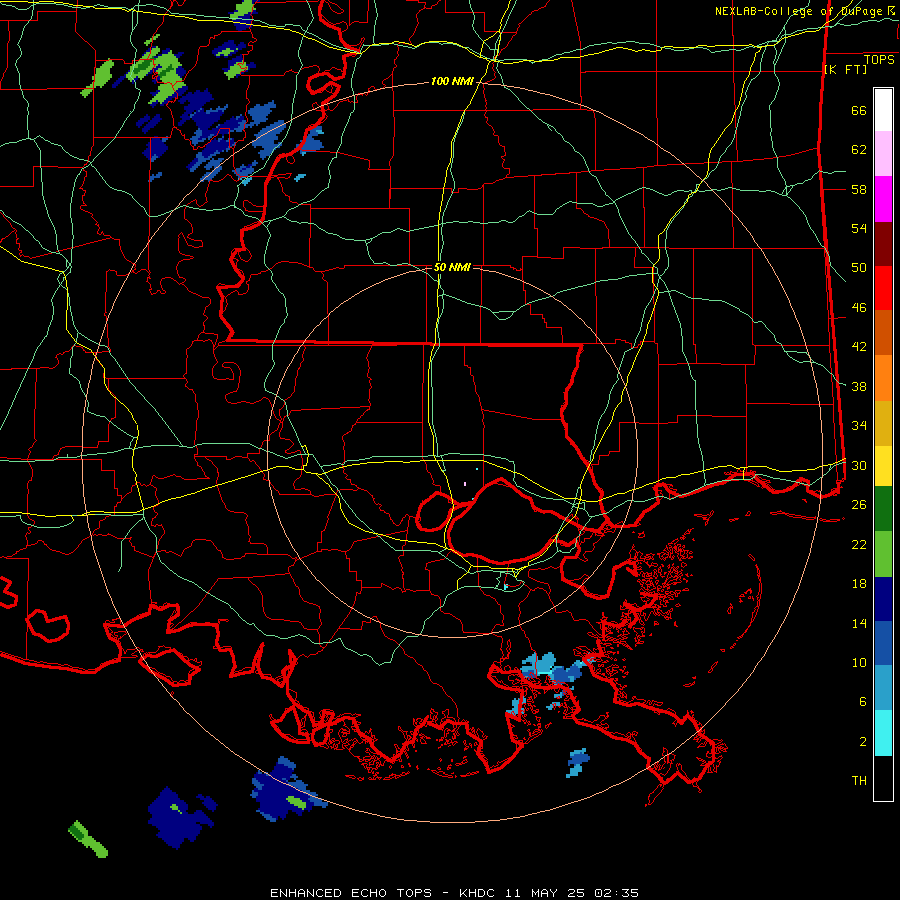The image size is (900, 900).
Task: Click the "22" legend value
Action: pos(859,544)
